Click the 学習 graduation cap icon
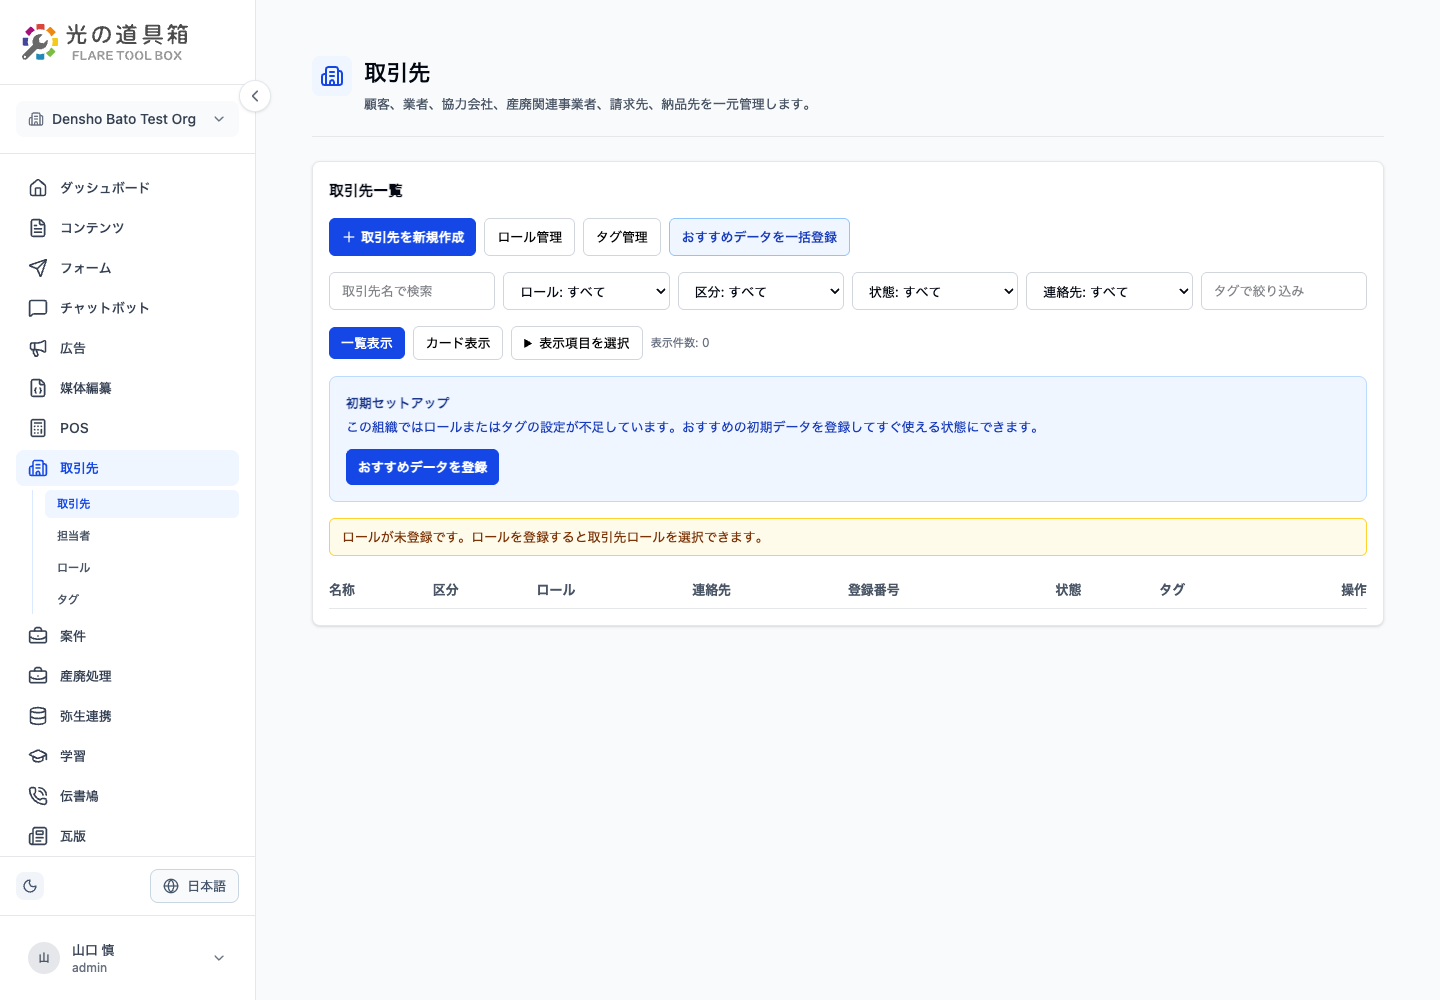 pos(38,756)
